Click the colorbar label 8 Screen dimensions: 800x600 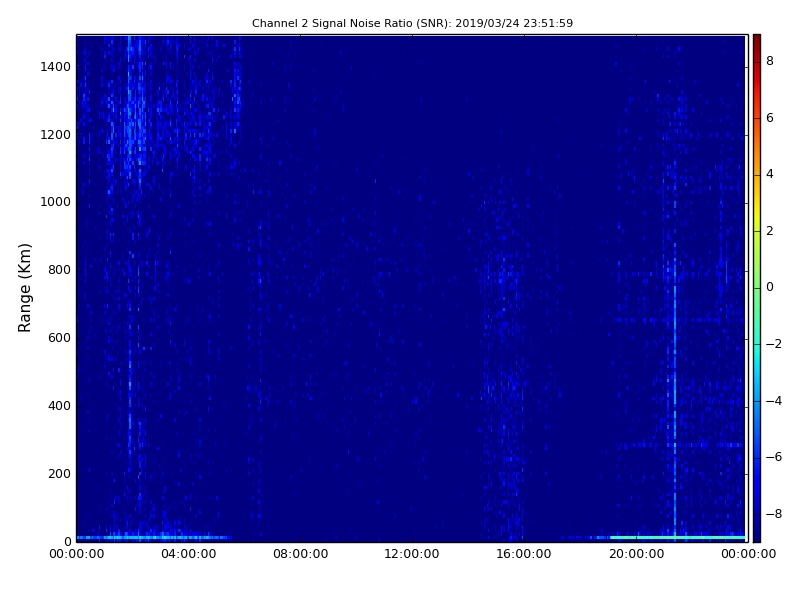coord(770,61)
